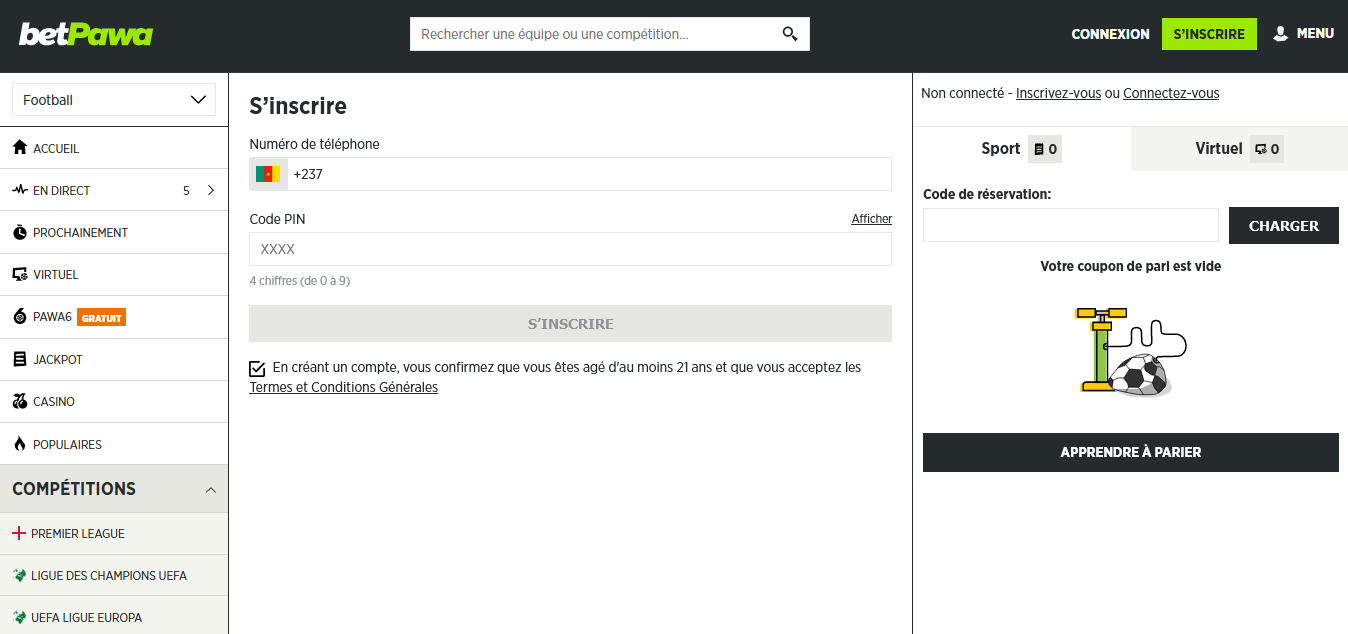
Task: Click the '4 chiffres (de 0 à 9)' hint
Action: 300,281
